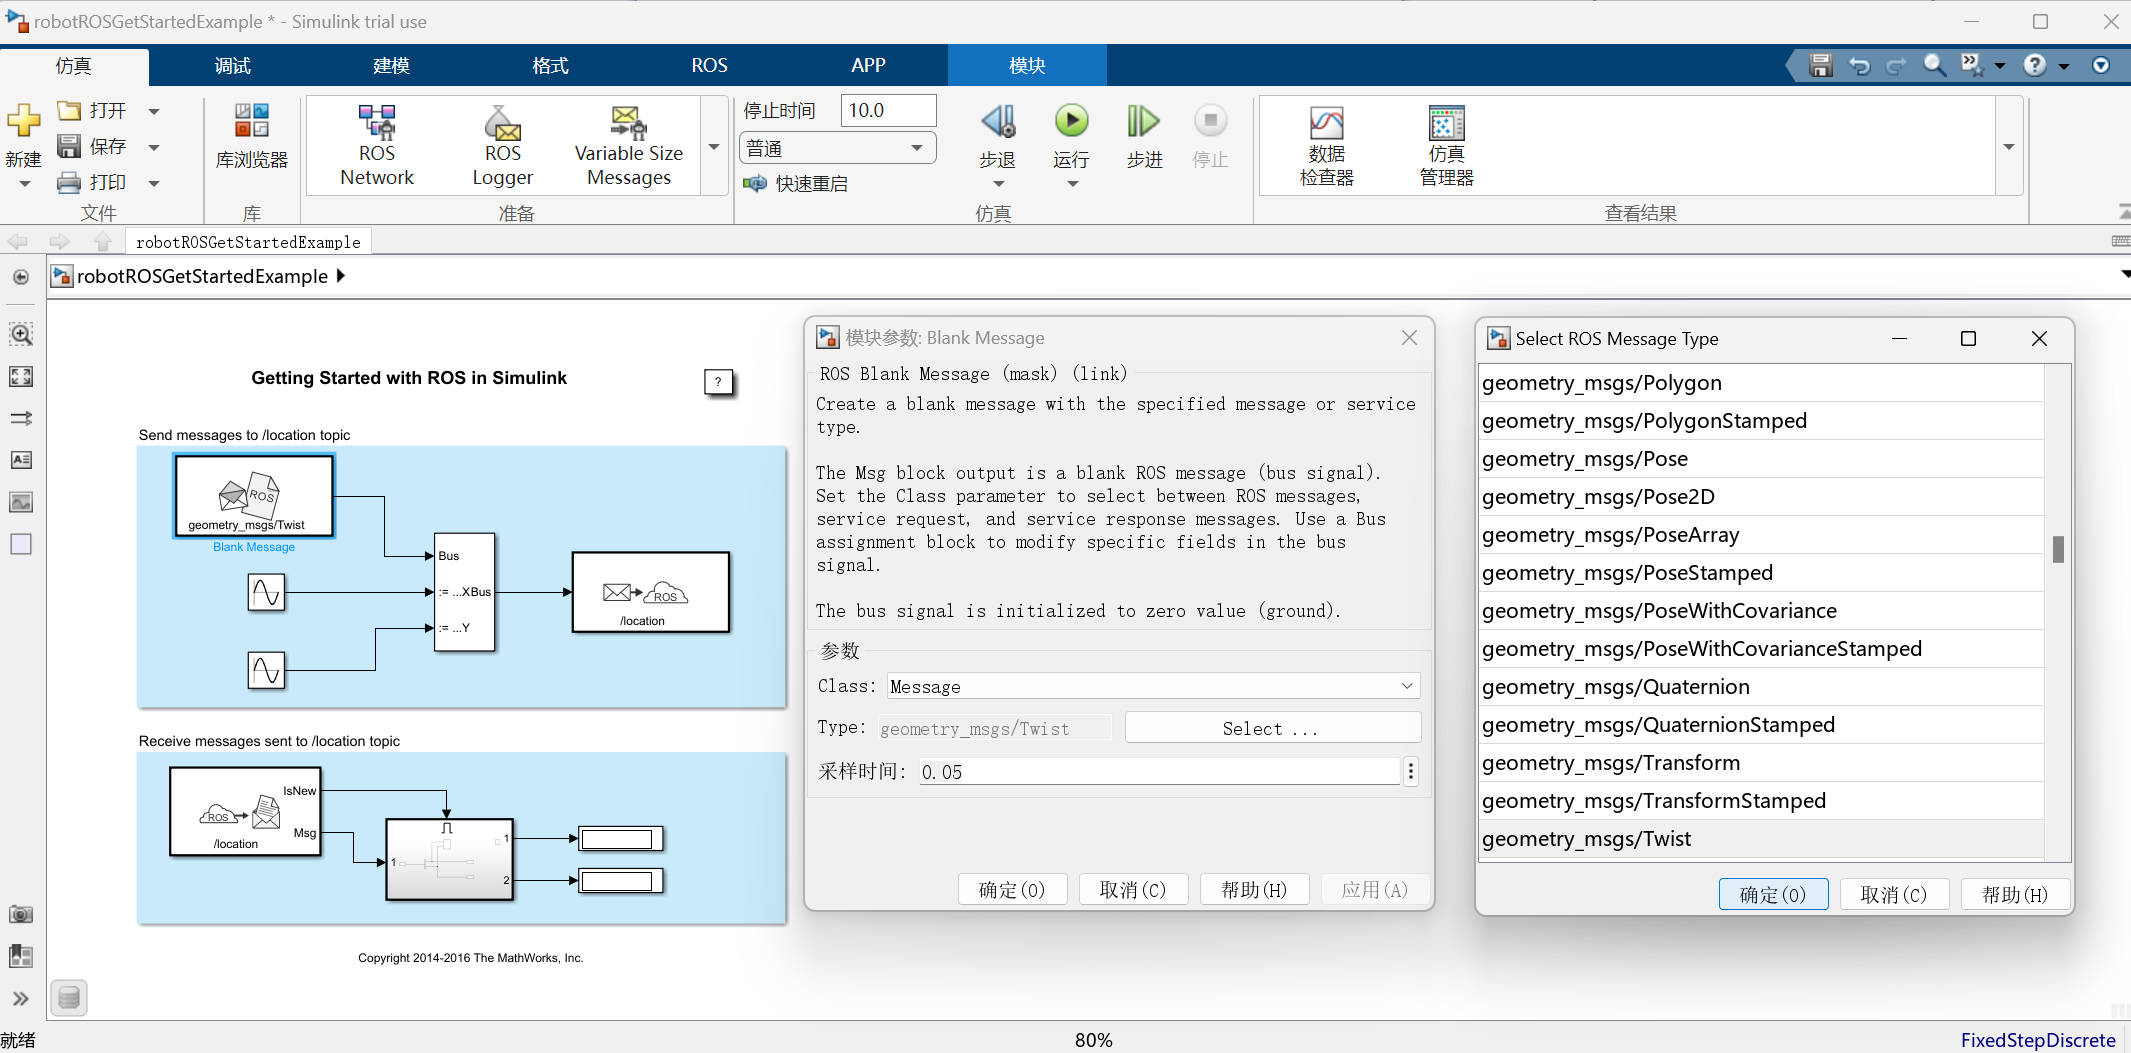2131x1053 pixels.
Task: Open Variable Size Messages settings
Action: click(x=628, y=146)
